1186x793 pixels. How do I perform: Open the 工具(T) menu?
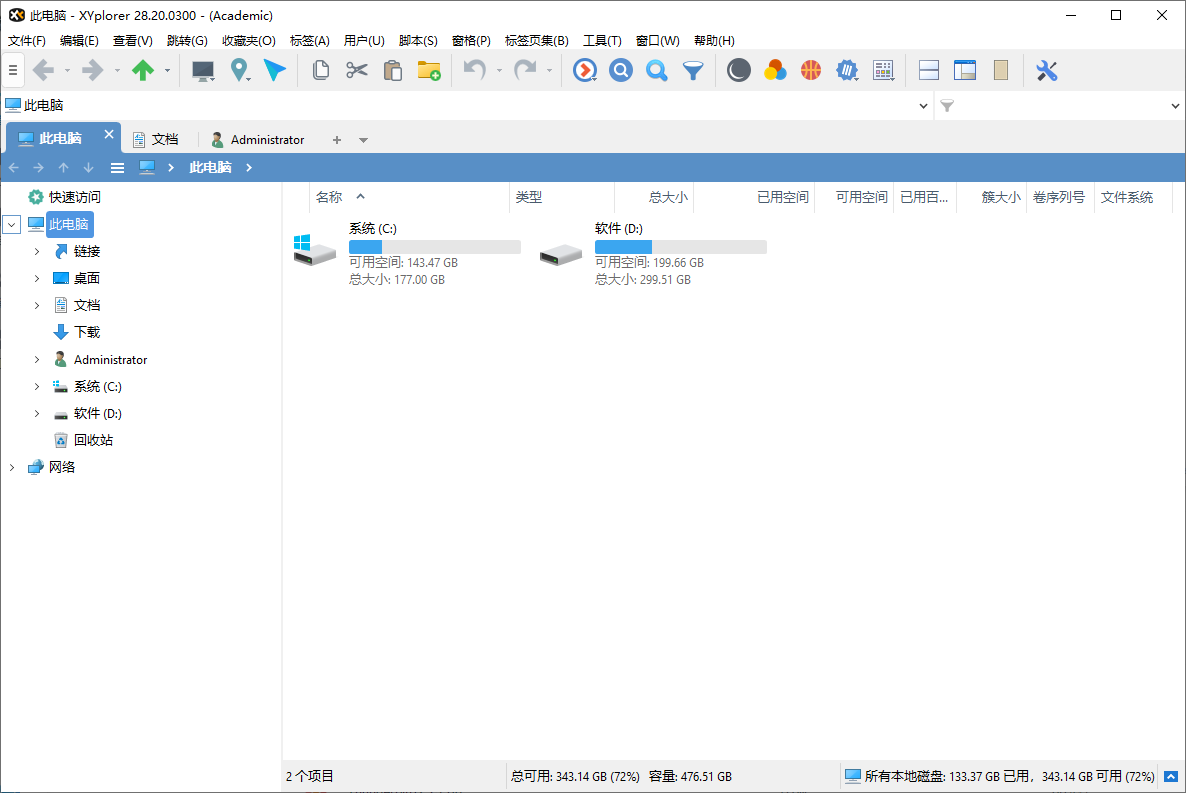[x=602, y=40]
